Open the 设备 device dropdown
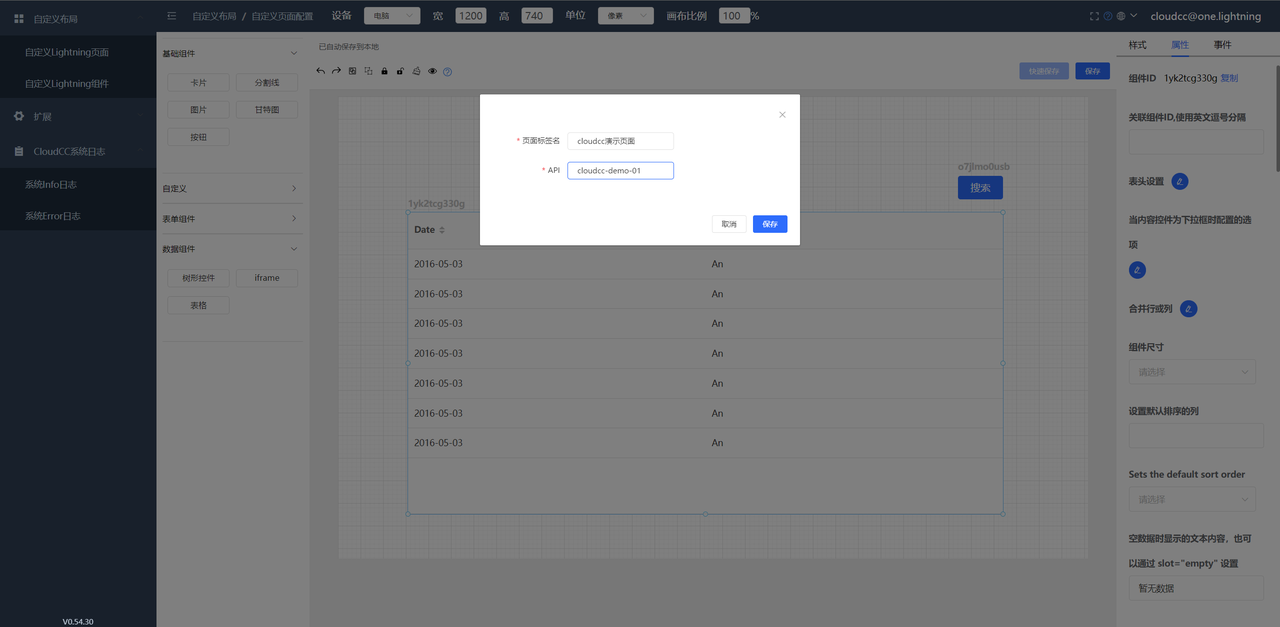Image resolution: width=1280 pixels, height=627 pixels. [392, 16]
